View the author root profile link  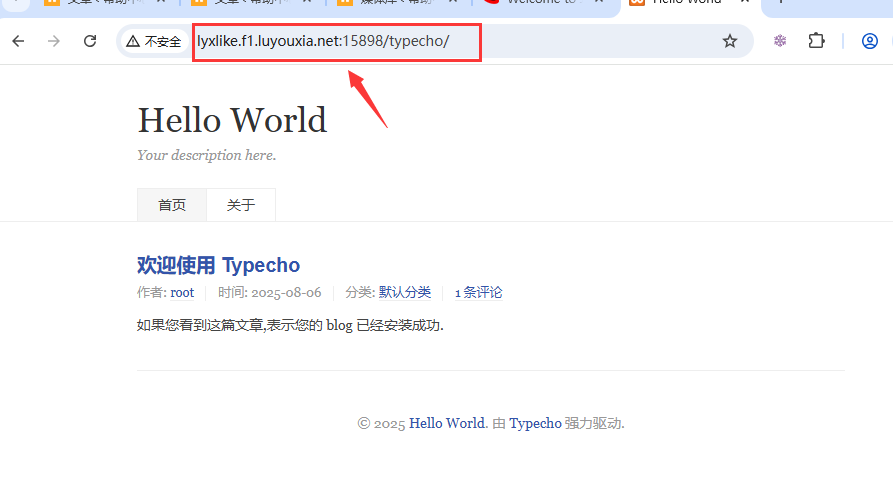pos(182,293)
